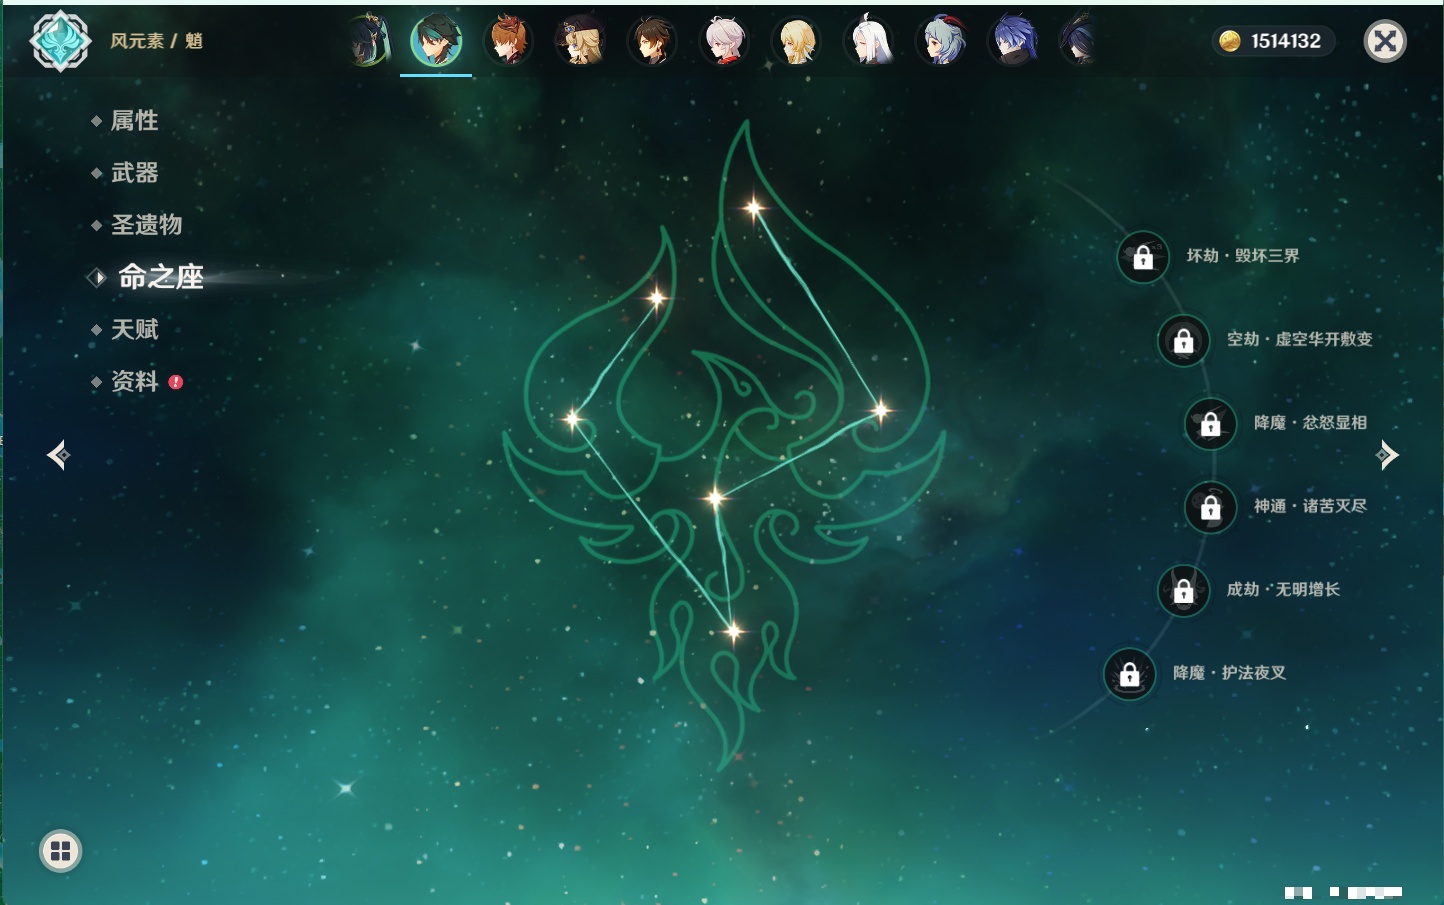The width and height of the screenshot is (1444, 905).
Task: Click the lock icon for 坏劫·毁坏三界
Action: [1143, 257]
